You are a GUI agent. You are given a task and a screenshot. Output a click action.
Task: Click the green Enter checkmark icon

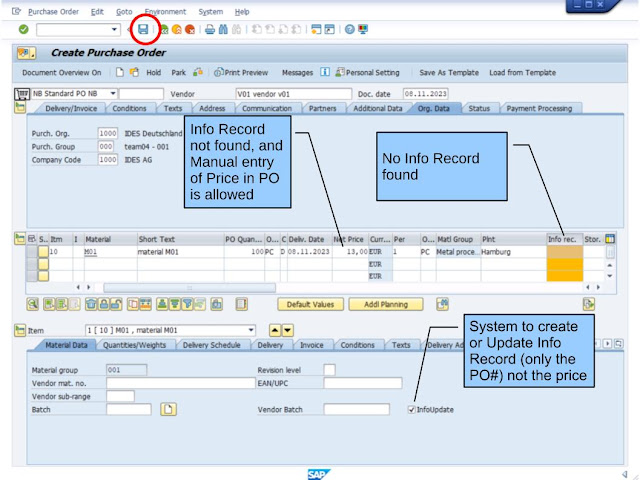click(x=24, y=29)
